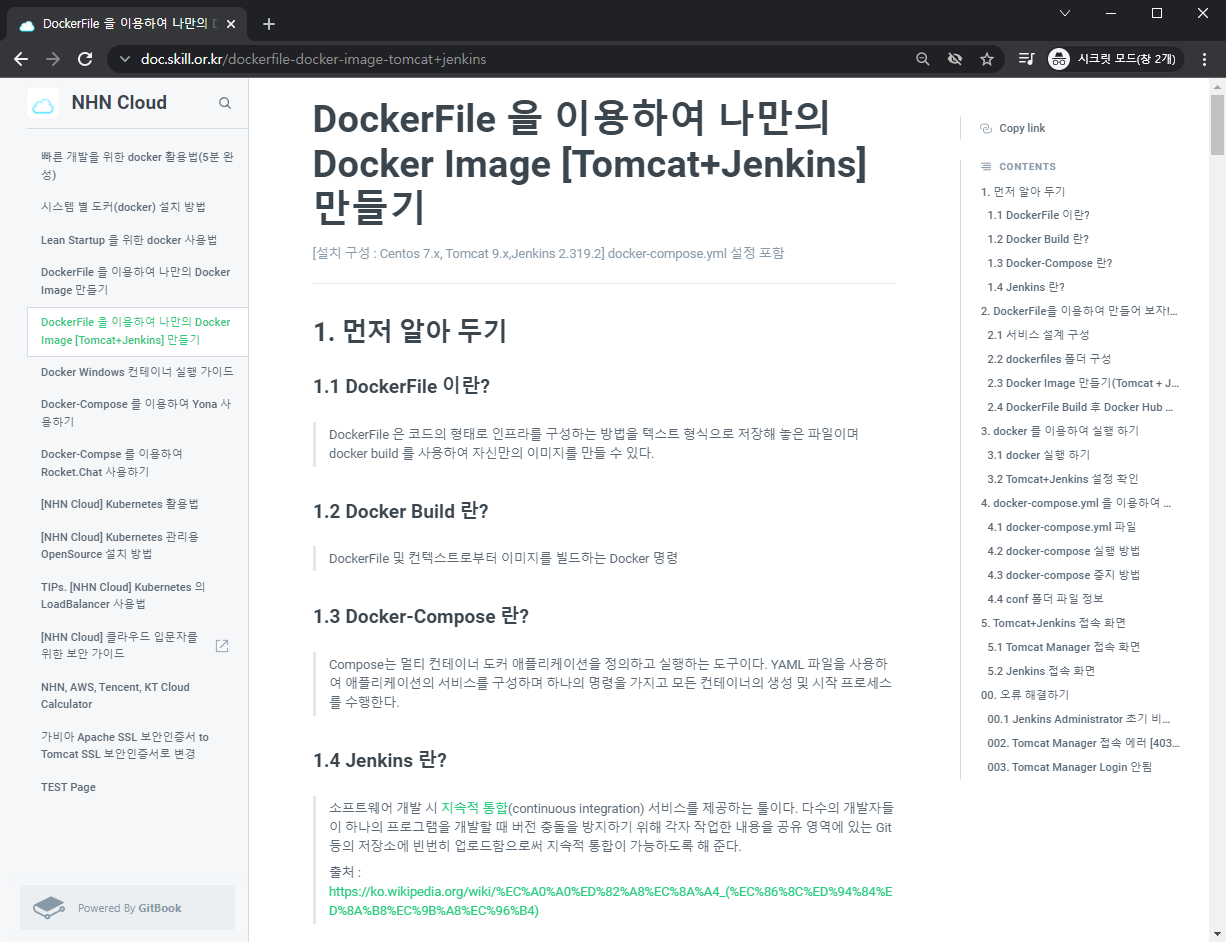Open 'NHN, AWS, Tencent, KT Cloud Calculator' page
Image resolution: width=1226 pixels, height=942 pixels.
click(x=138, y=695)
